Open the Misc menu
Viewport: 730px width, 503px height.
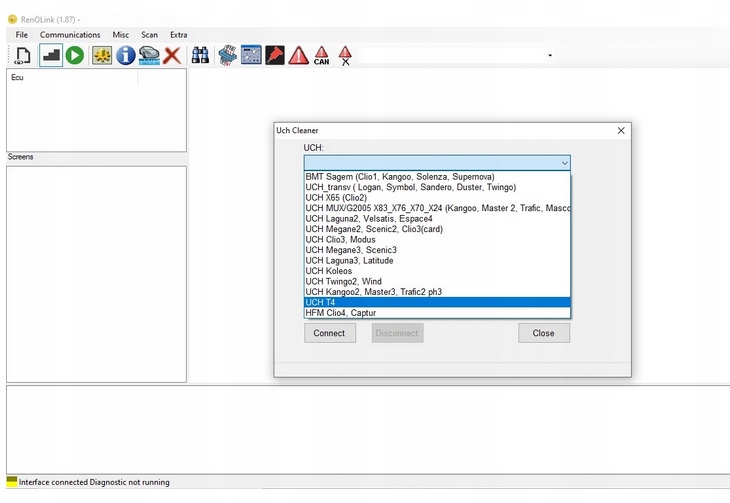(x=121, y=35)
